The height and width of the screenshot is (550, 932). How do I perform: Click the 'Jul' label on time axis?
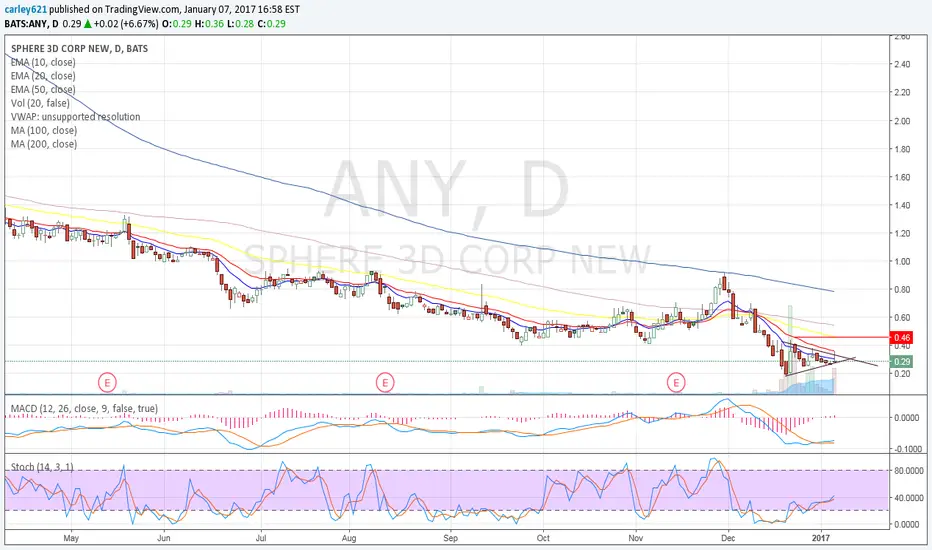pos(260,539)
